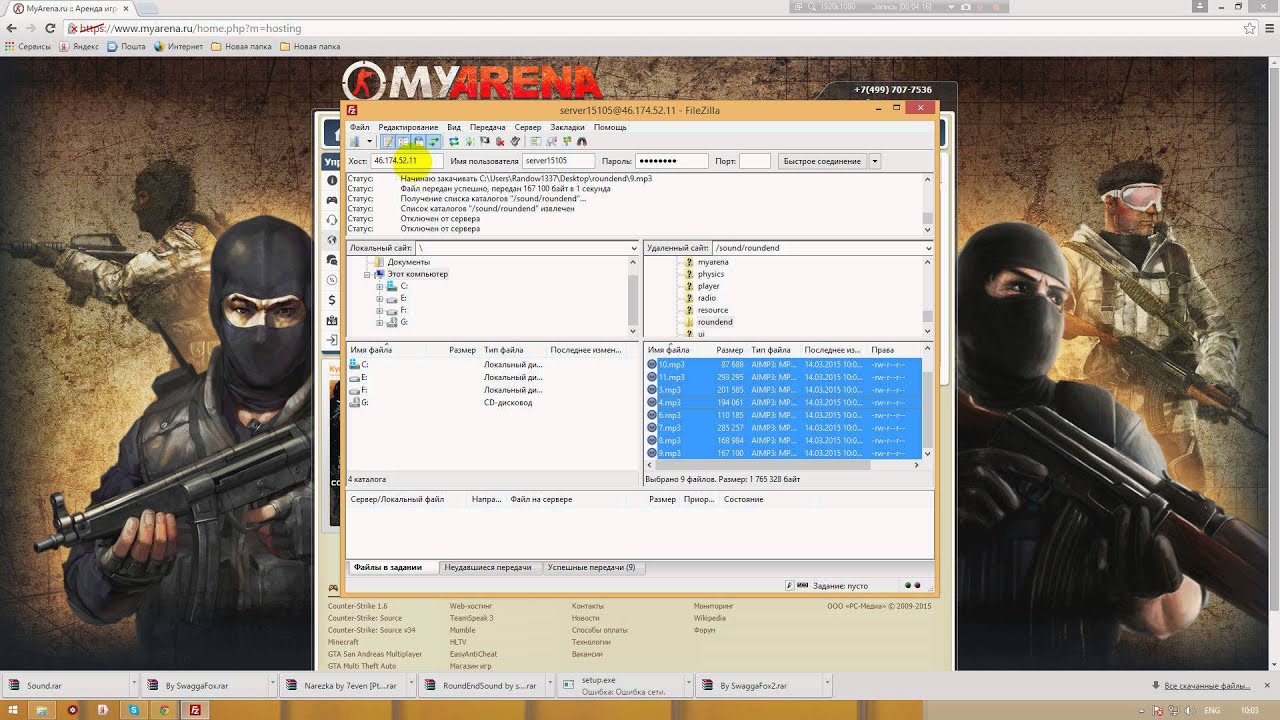
Task: Toggle the message log display
Action: (x=388, y=141)
